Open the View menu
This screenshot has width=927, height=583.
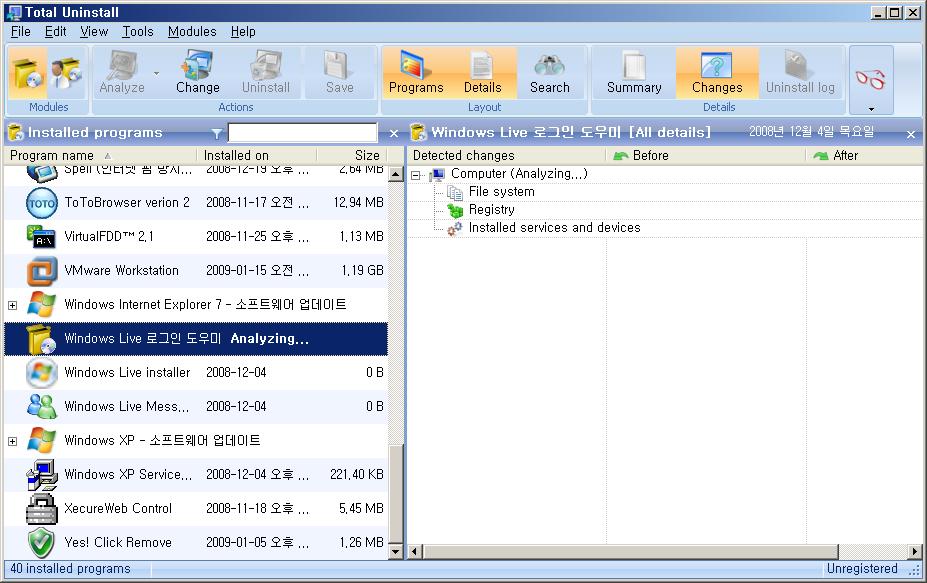(x=94, y=31)
